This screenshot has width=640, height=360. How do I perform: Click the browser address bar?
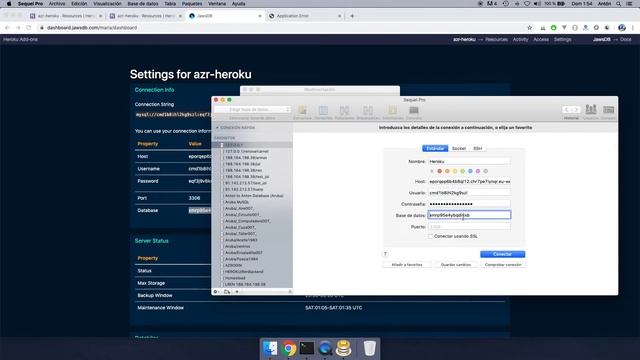282,28
